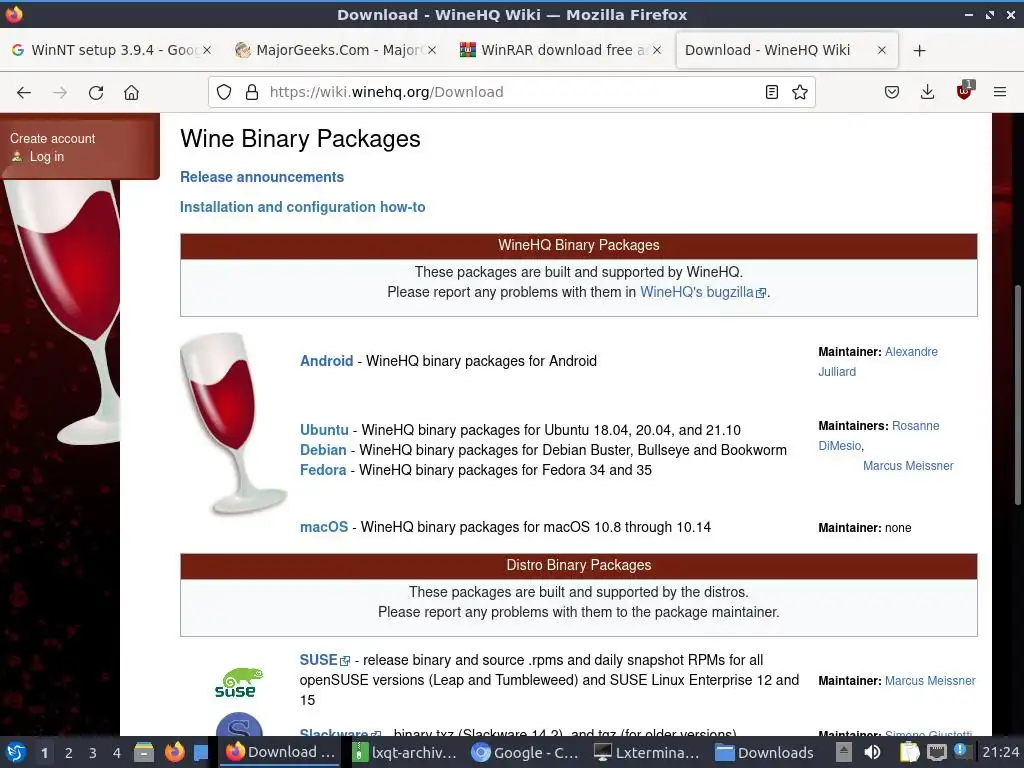Reload the current WineHQ page
The height and width of the screenshot is (768, 1024).
click(96, 92)
